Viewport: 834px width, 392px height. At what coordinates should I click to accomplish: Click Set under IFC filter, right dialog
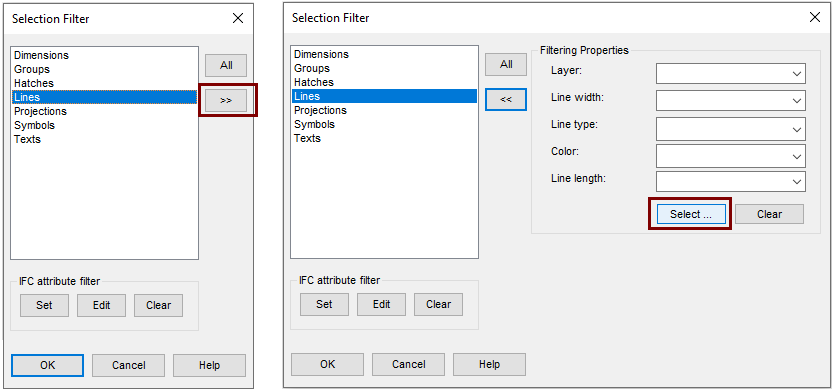click(324, 304)
